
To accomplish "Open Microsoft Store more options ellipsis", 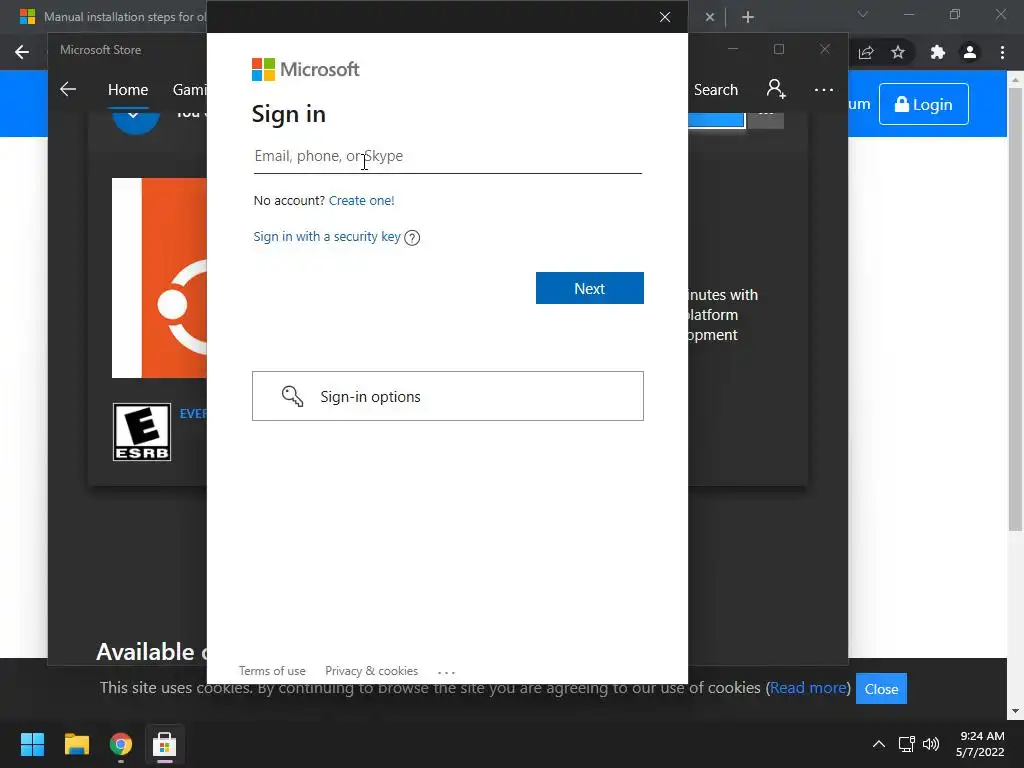I will pyautogui.click(x=824, y=89).
